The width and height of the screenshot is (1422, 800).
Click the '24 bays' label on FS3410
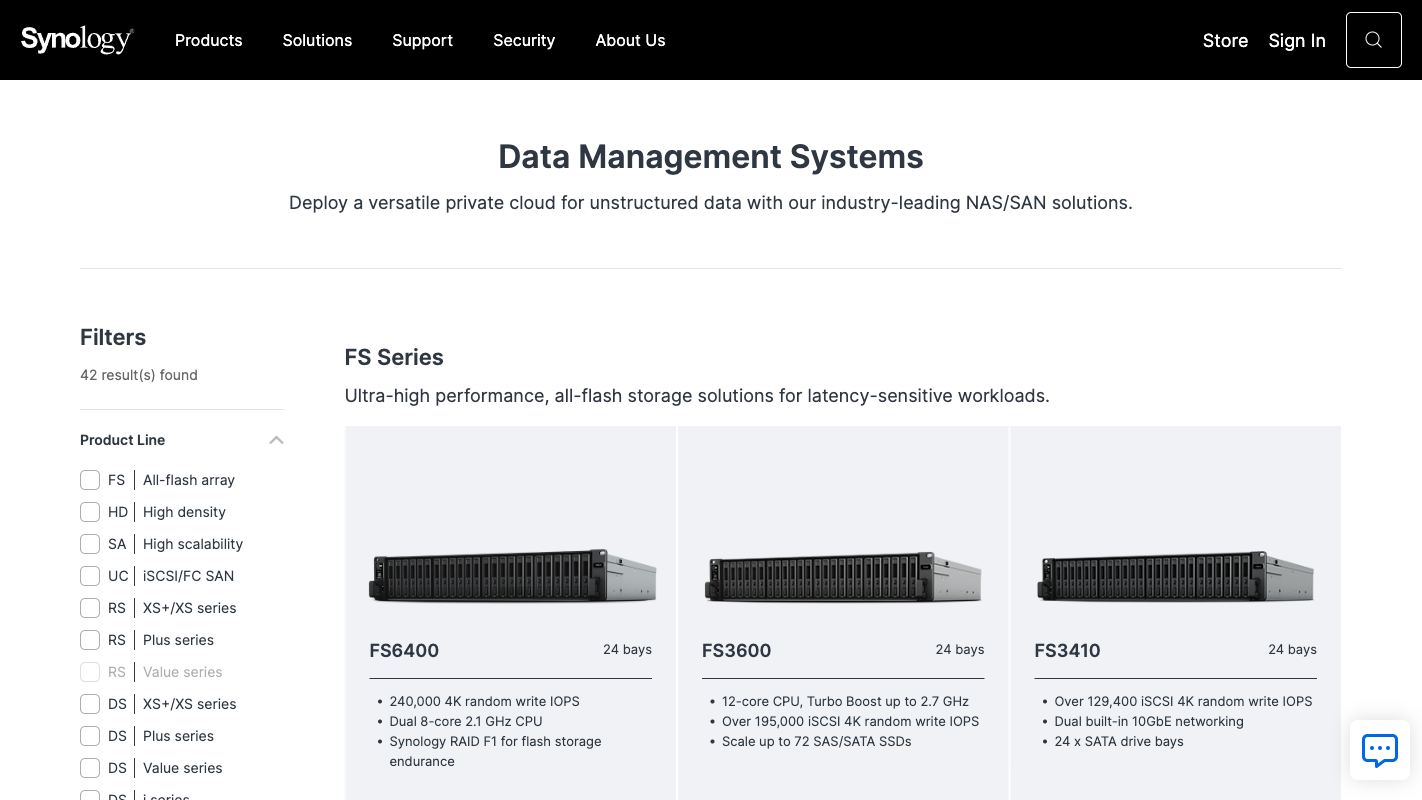pos(1292,649)
